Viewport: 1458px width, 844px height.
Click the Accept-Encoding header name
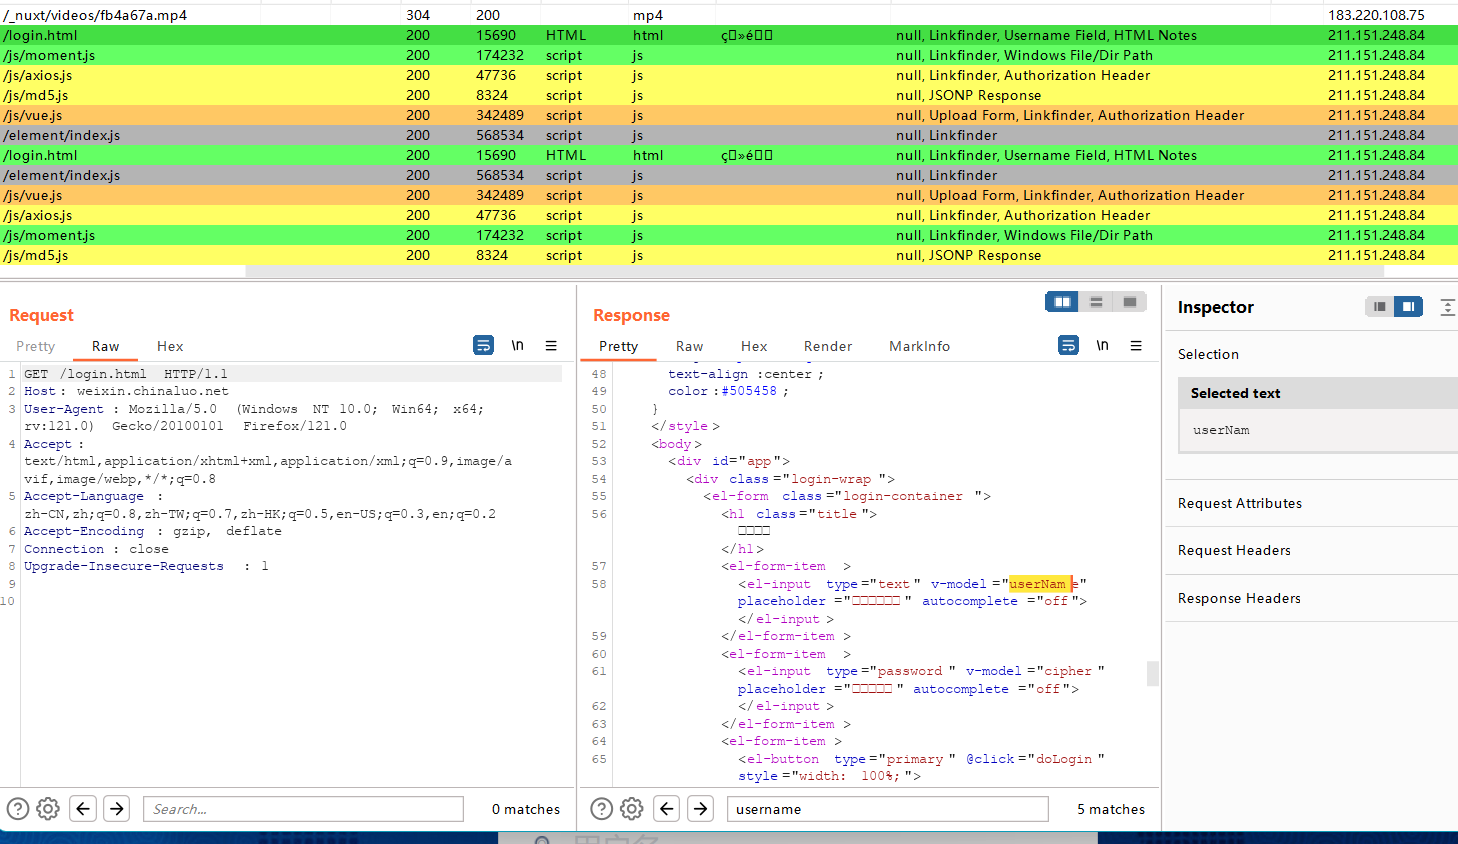(84, 531)
